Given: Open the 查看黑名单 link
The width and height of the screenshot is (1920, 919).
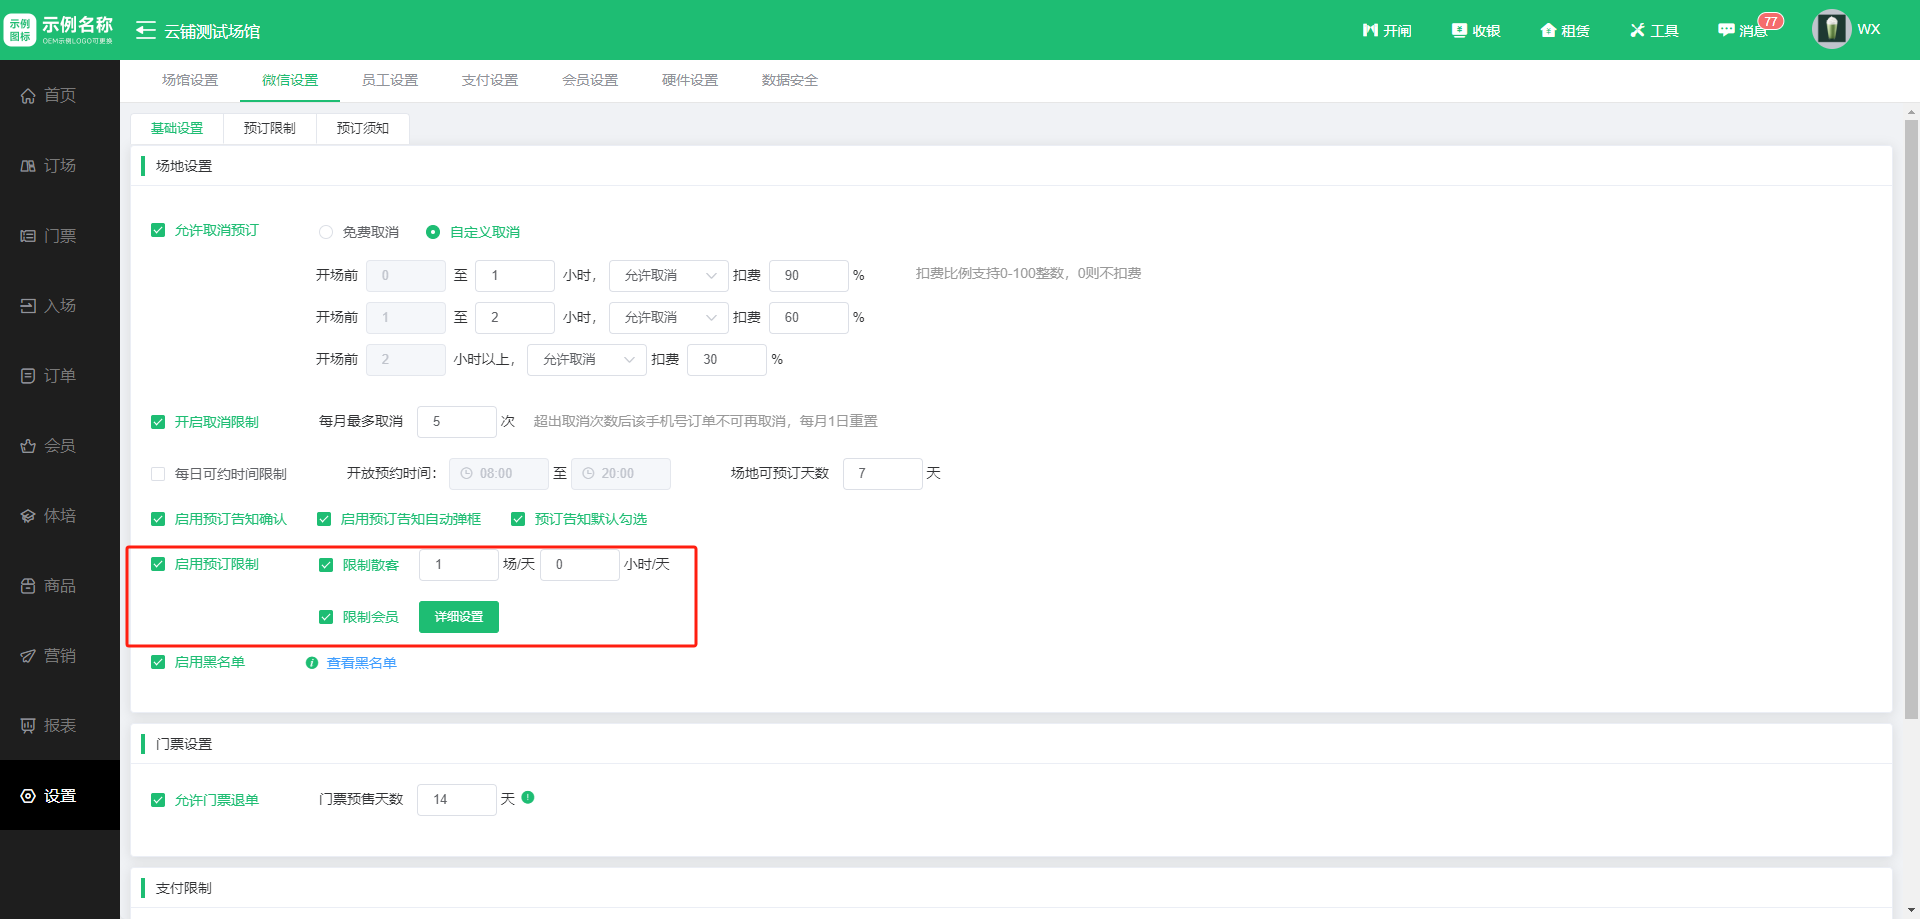Looking at the screenshot, I should (361, 663).
